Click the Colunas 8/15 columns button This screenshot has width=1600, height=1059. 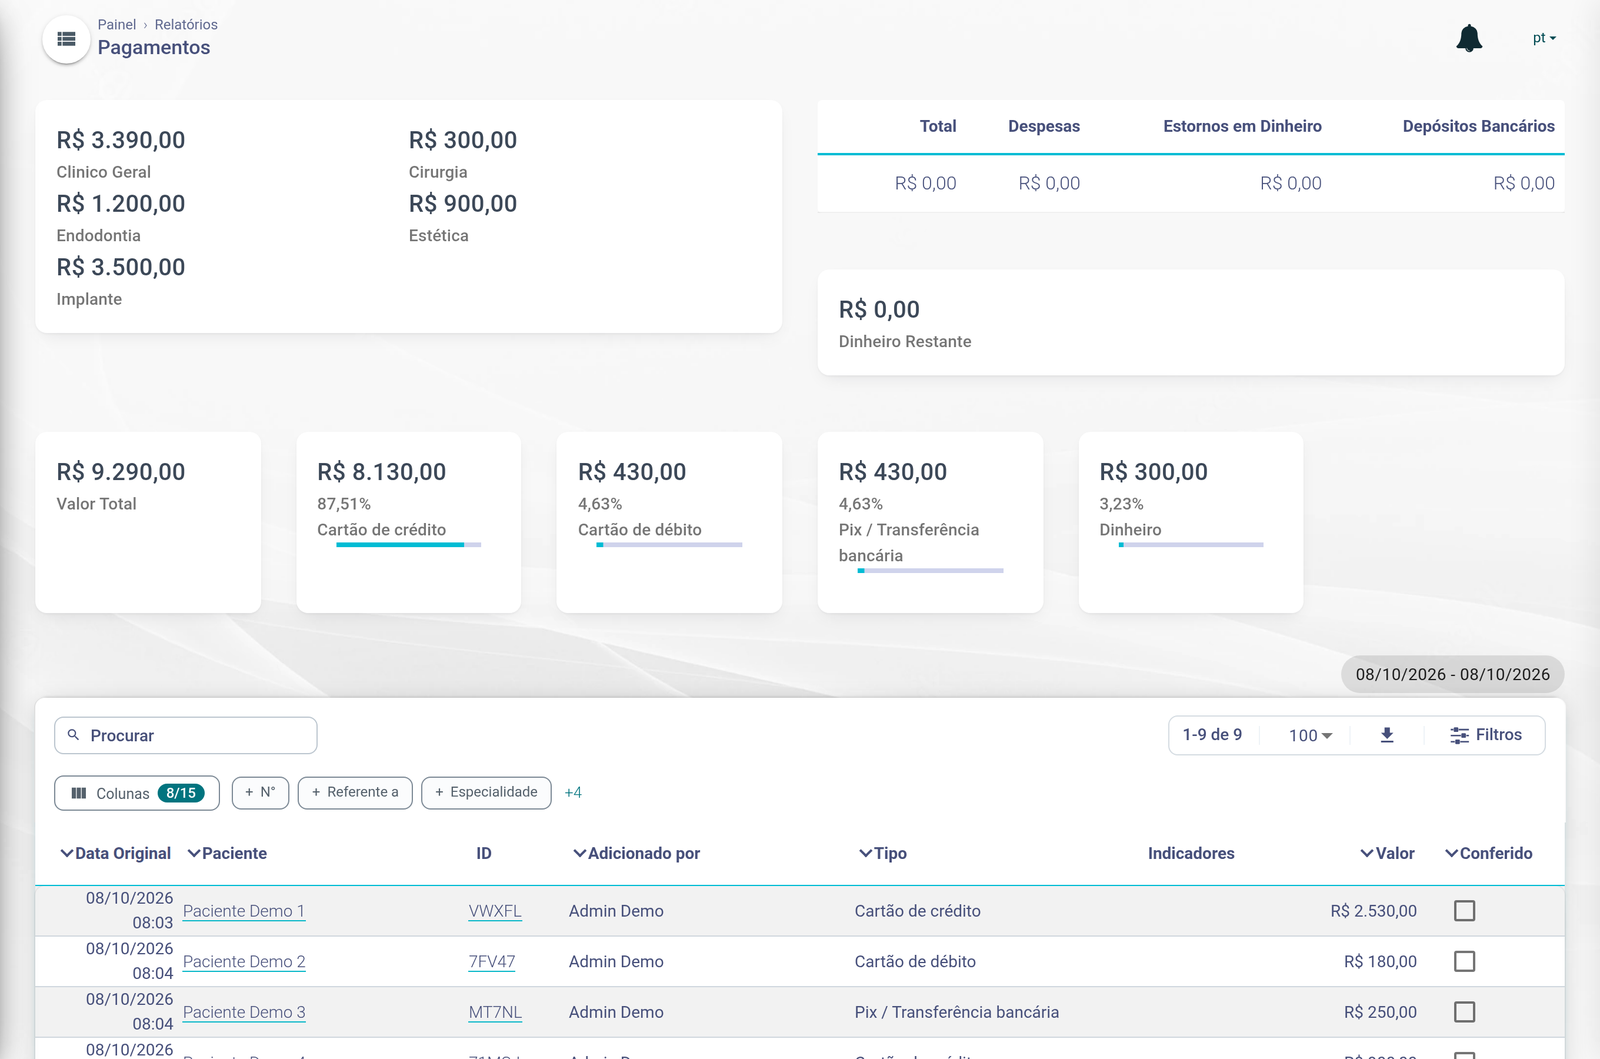click(x=137, y=793)
